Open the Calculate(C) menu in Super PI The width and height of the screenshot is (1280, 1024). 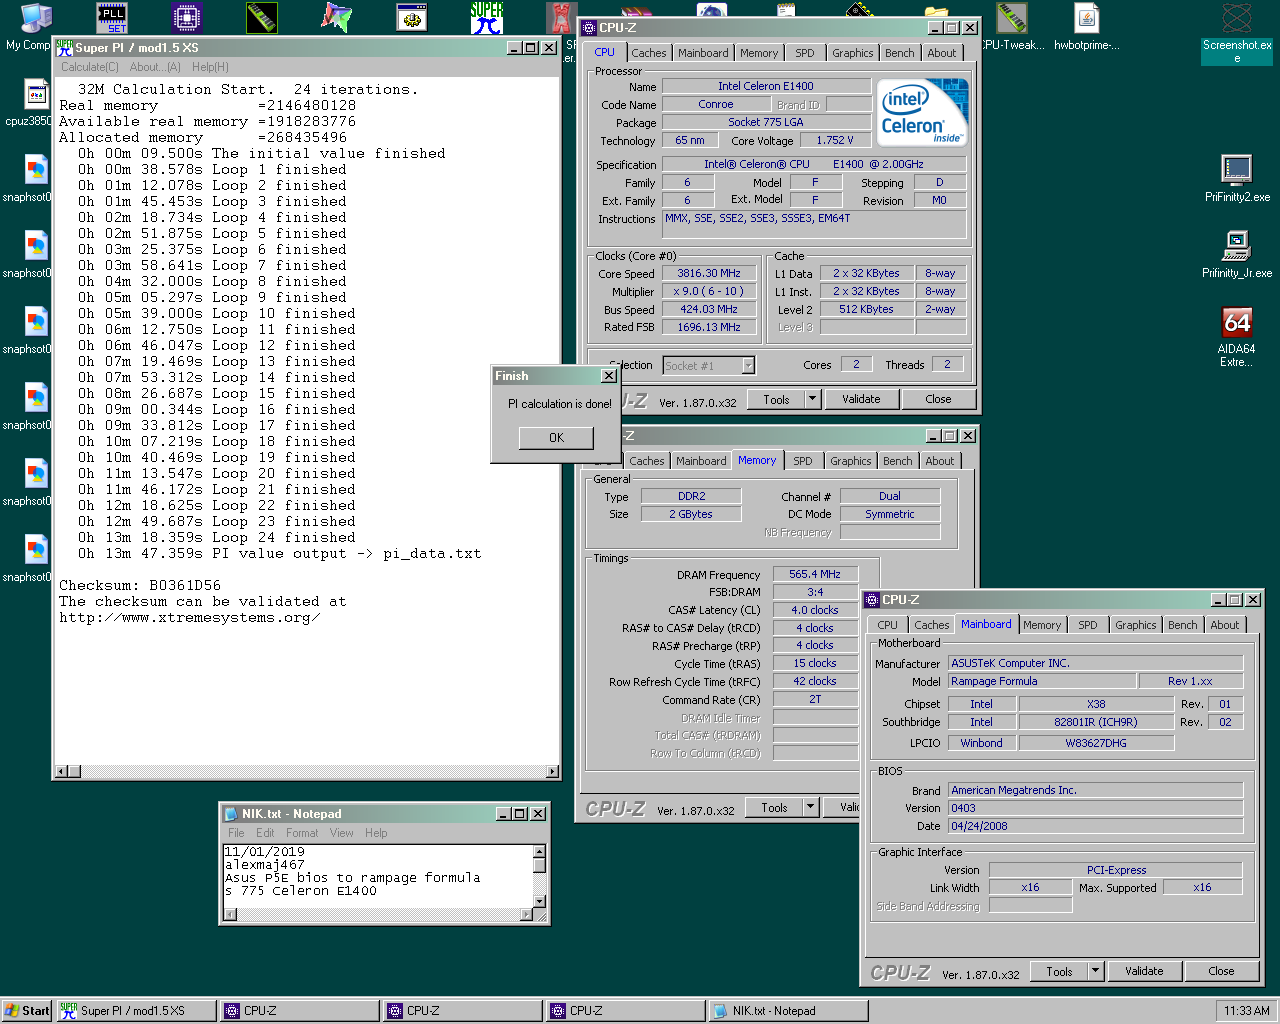(90, 67)
